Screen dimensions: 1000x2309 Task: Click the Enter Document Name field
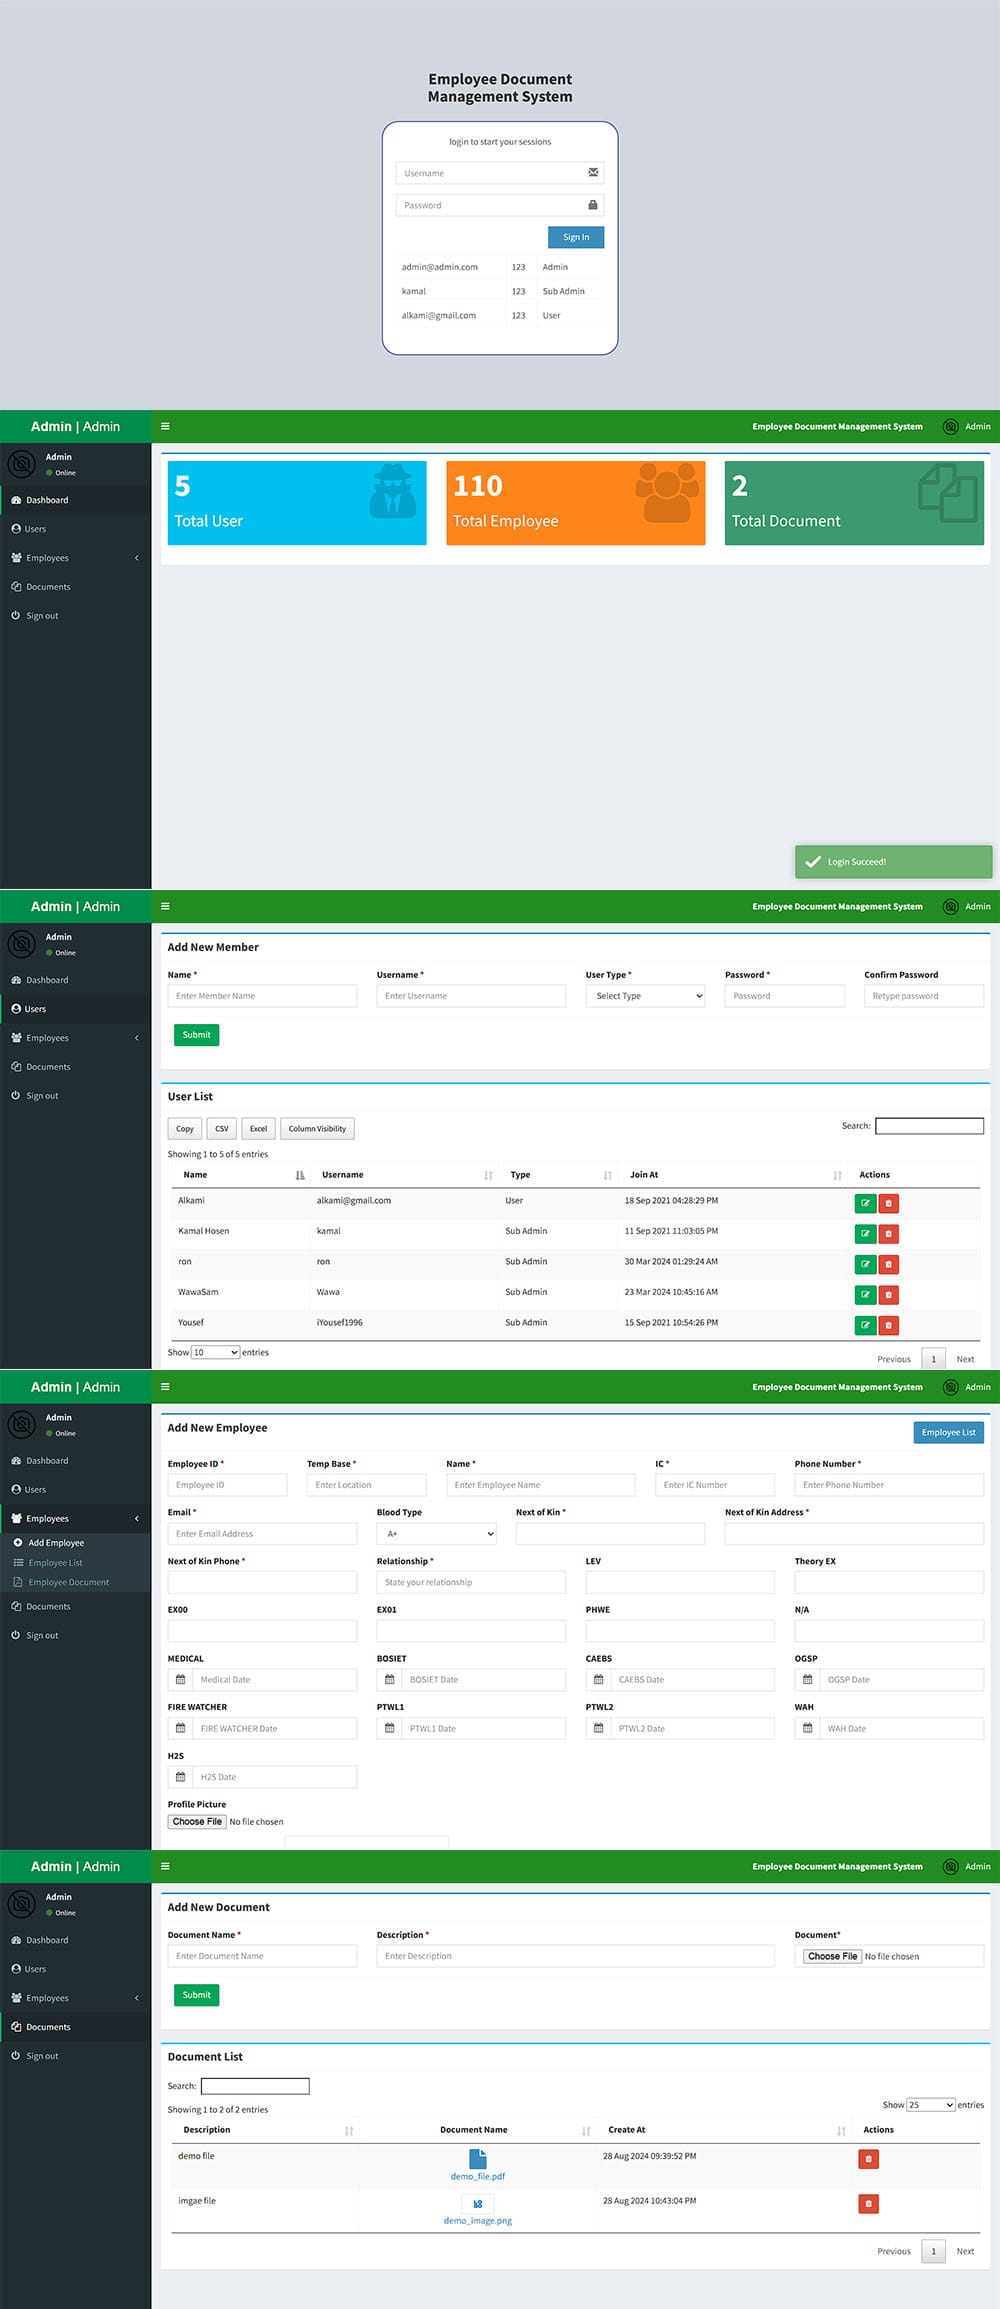262,1955
